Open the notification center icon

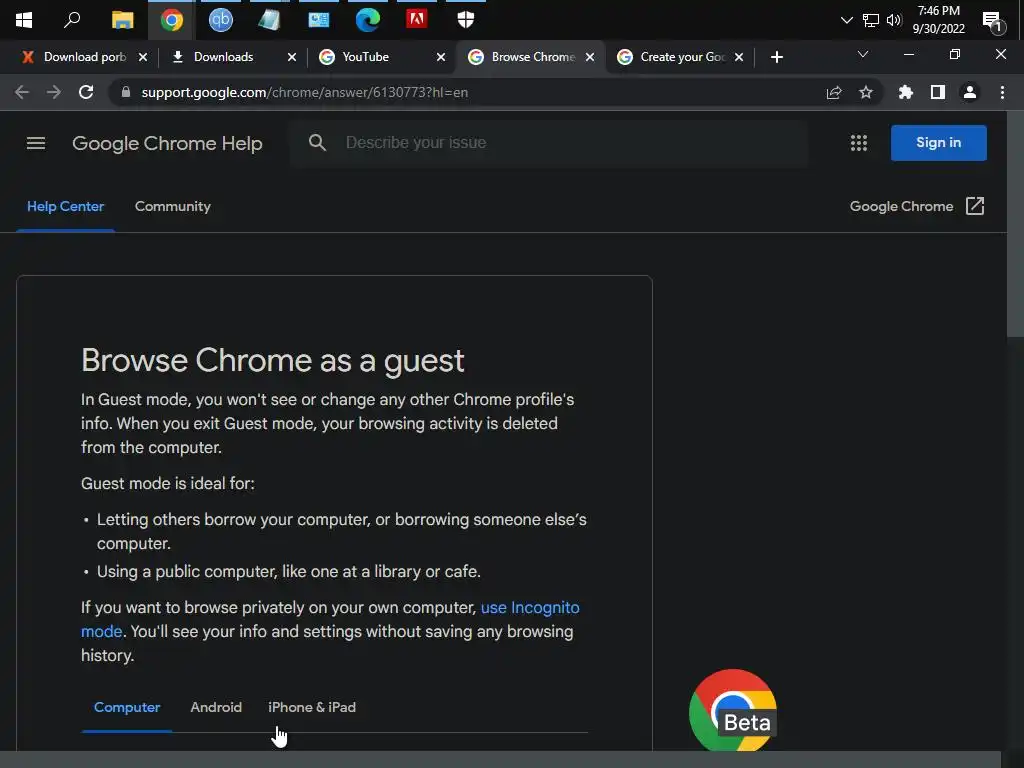tap(993, 22)
